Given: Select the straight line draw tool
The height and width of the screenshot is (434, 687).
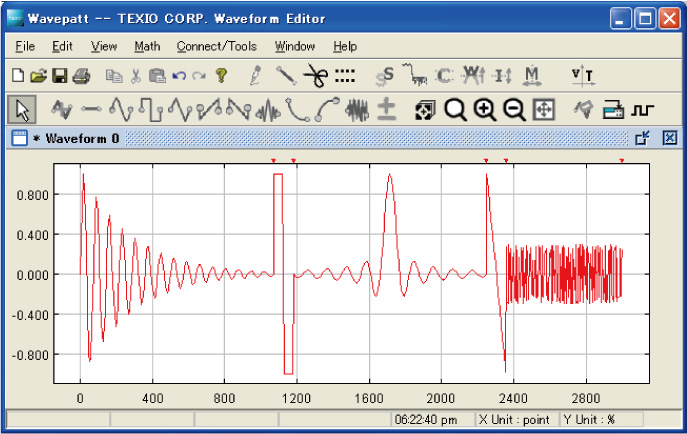Looking at the screenshot, I should click(x=286, y=75).
